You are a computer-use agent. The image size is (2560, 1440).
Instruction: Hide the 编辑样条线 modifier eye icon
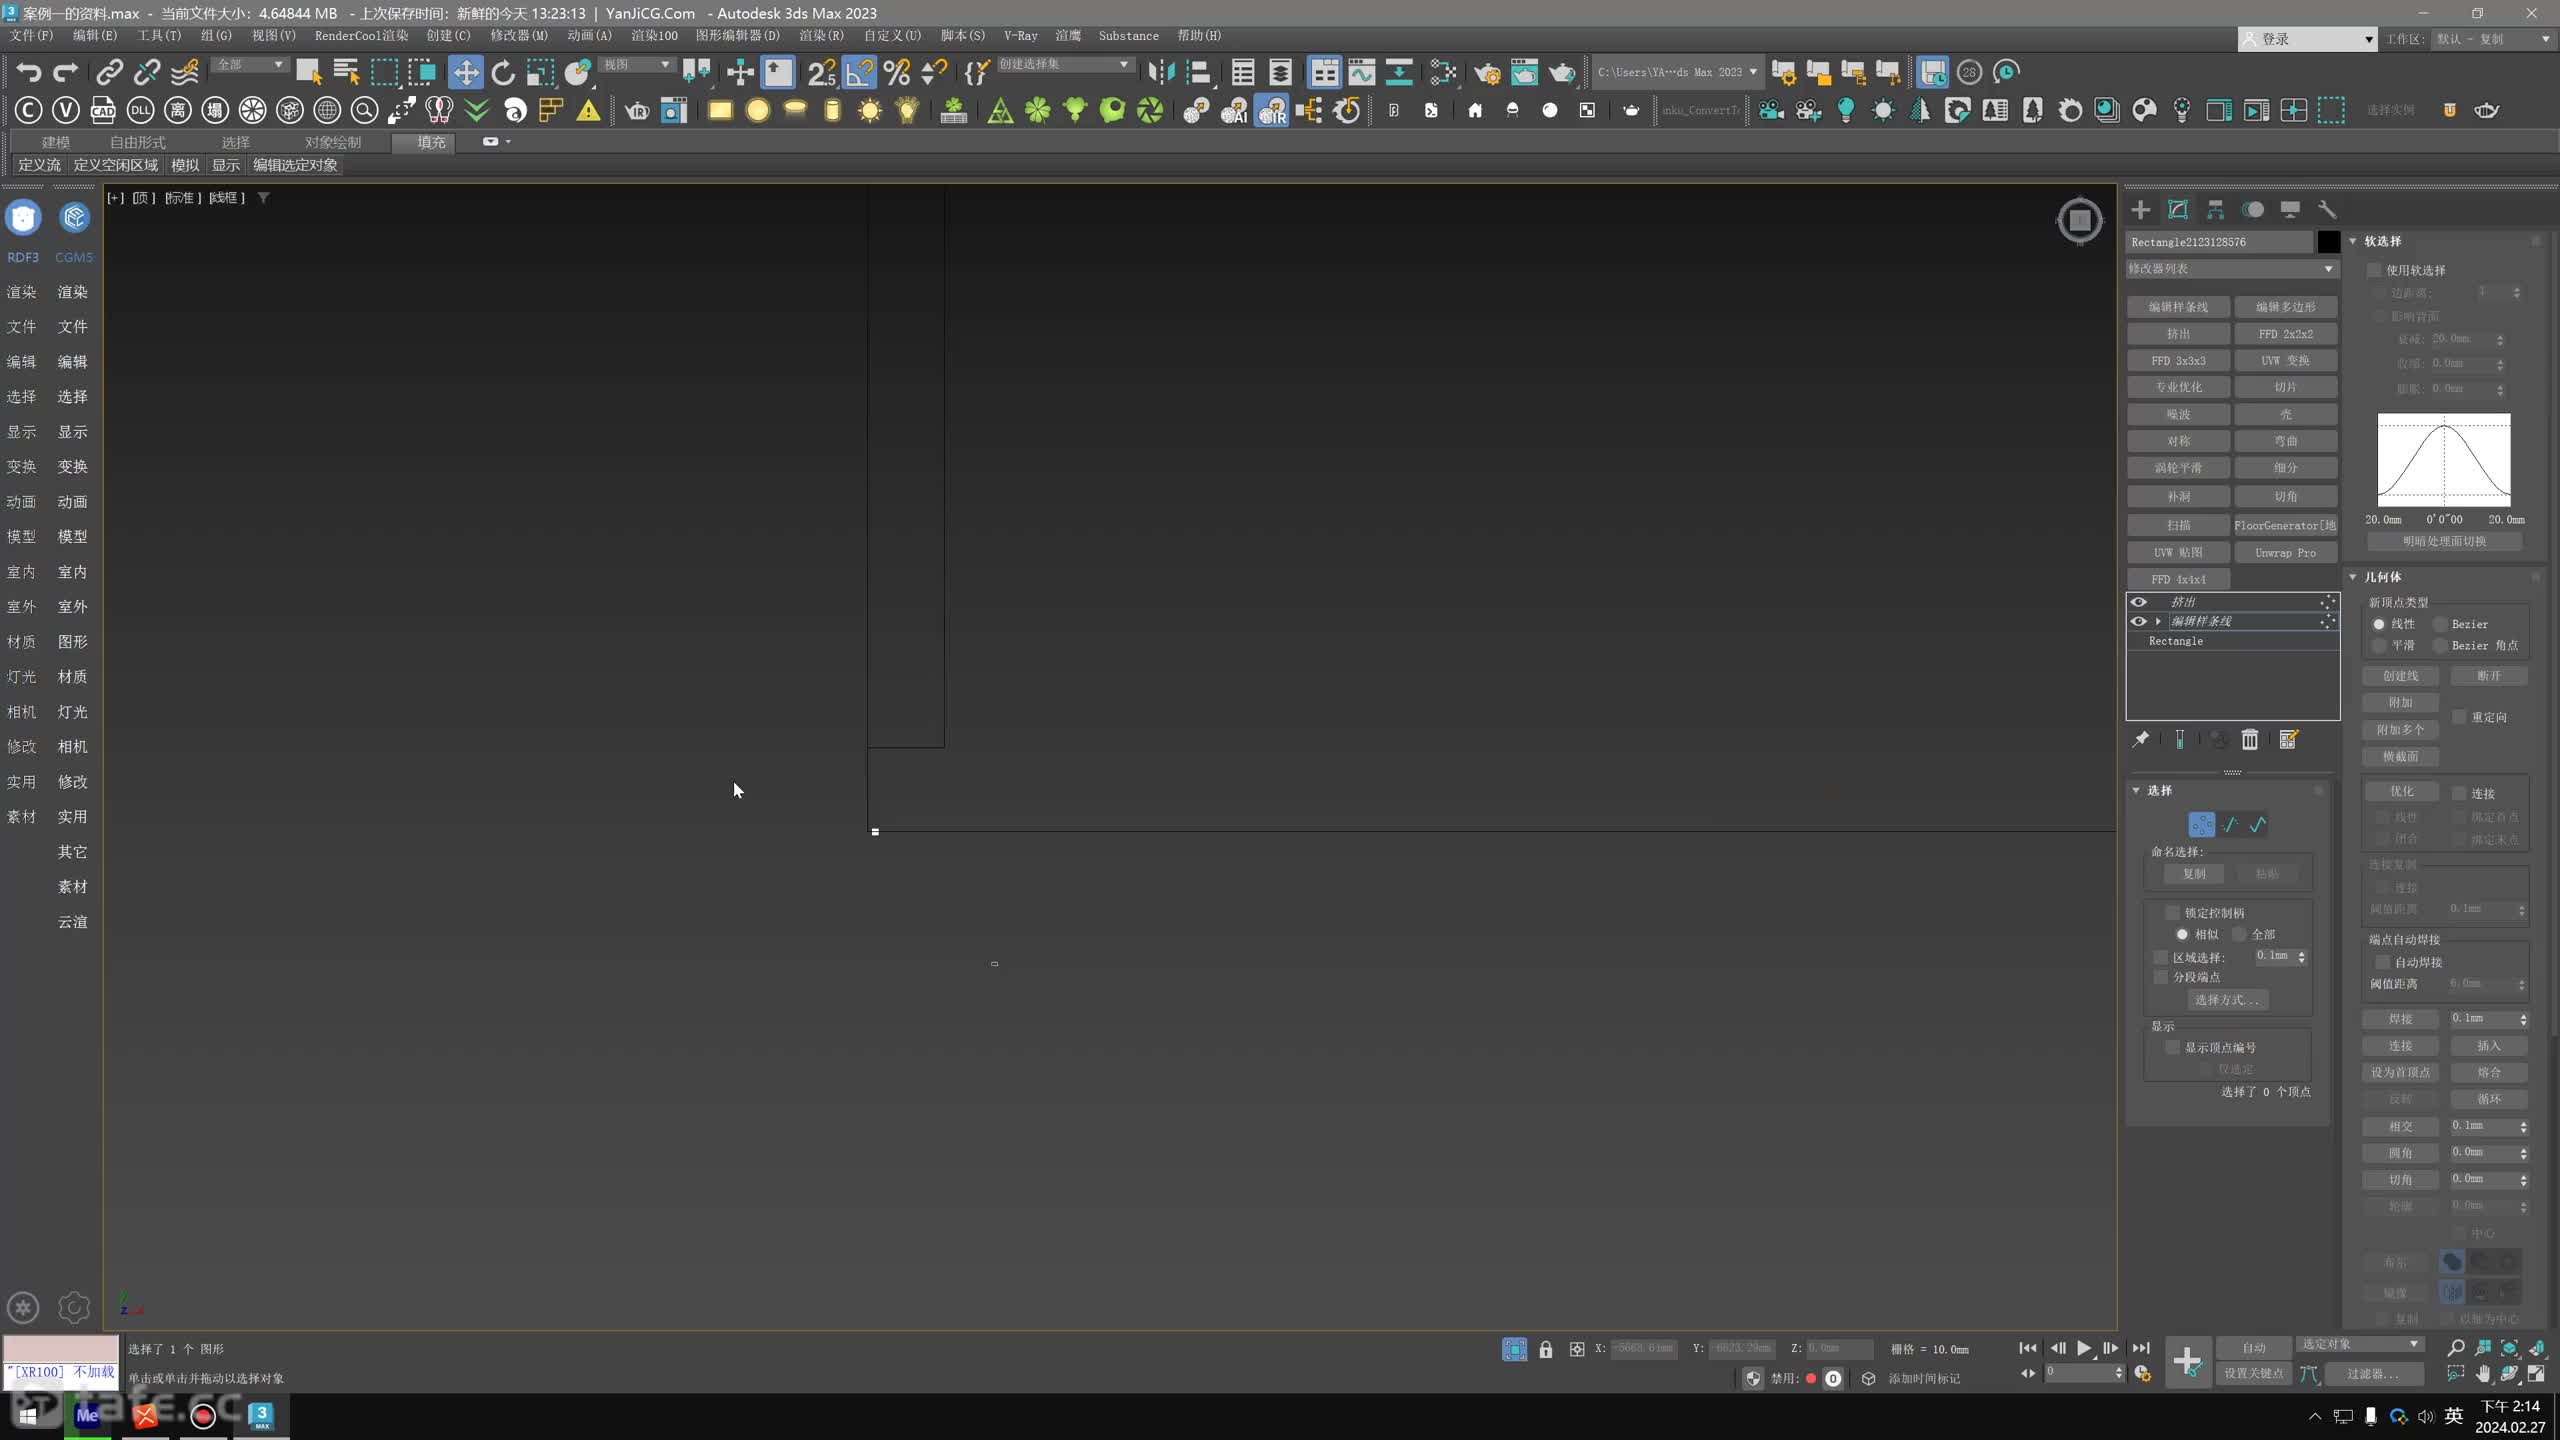2138,621
